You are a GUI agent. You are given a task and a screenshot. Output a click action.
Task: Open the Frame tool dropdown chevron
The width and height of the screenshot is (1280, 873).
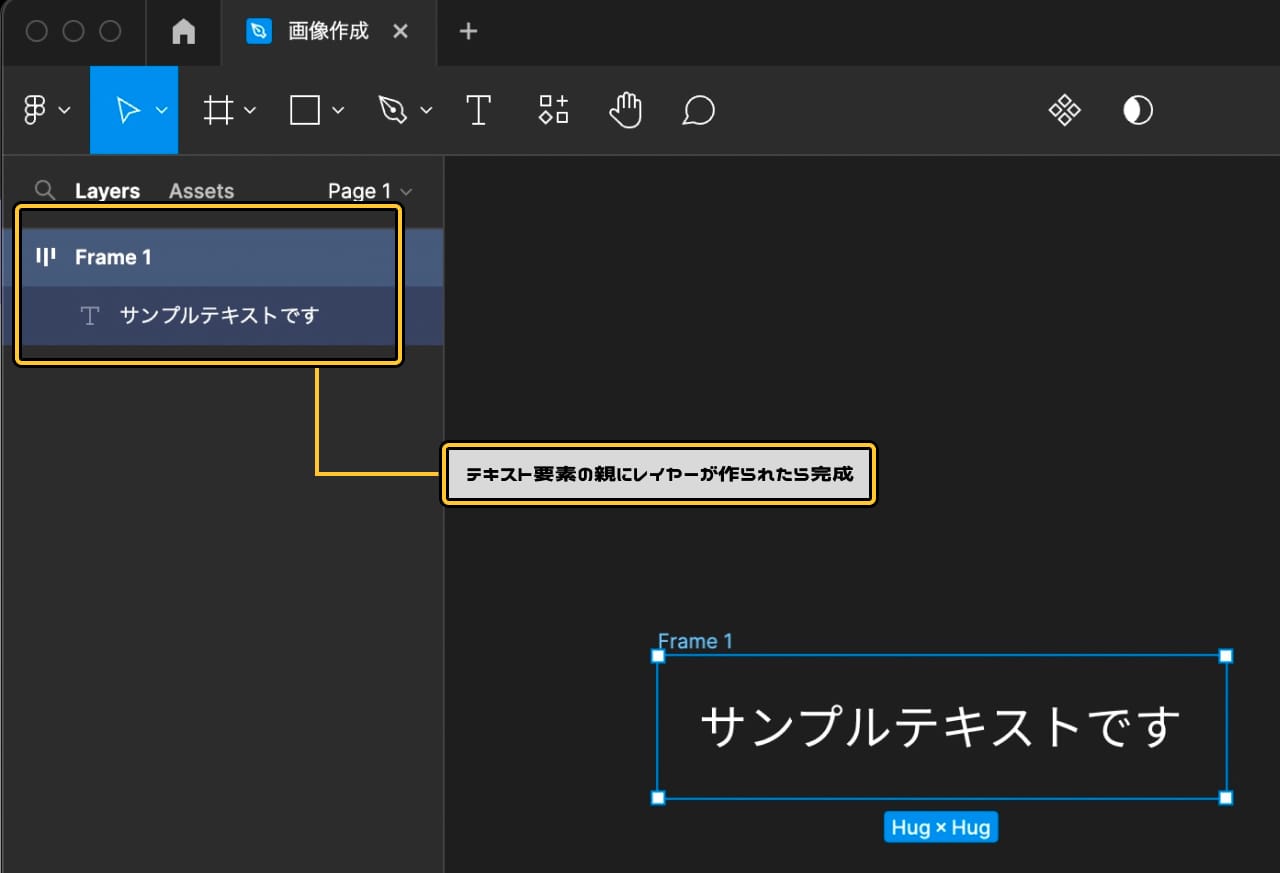[250, 110]
